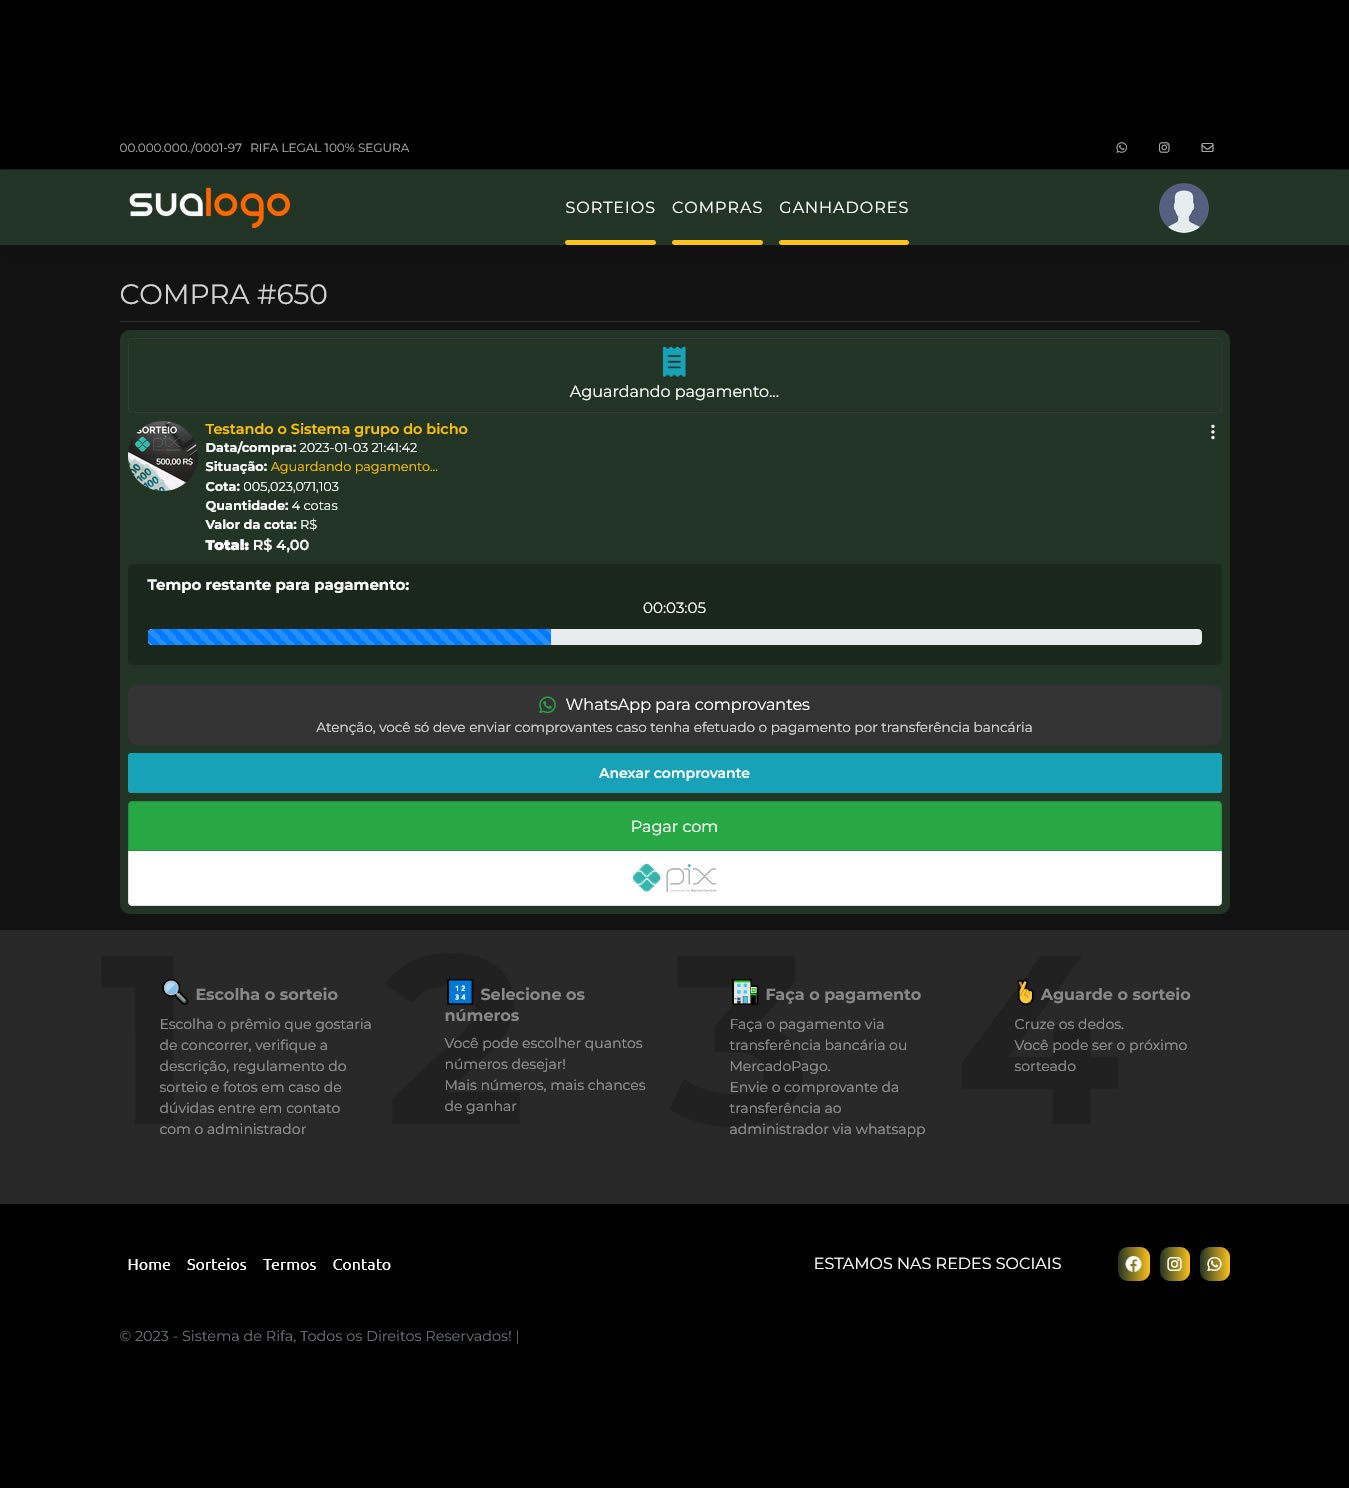Open the user profile avatar menu
The height and width of the screenshot is (1488, 1349).
pos(1183,207)
